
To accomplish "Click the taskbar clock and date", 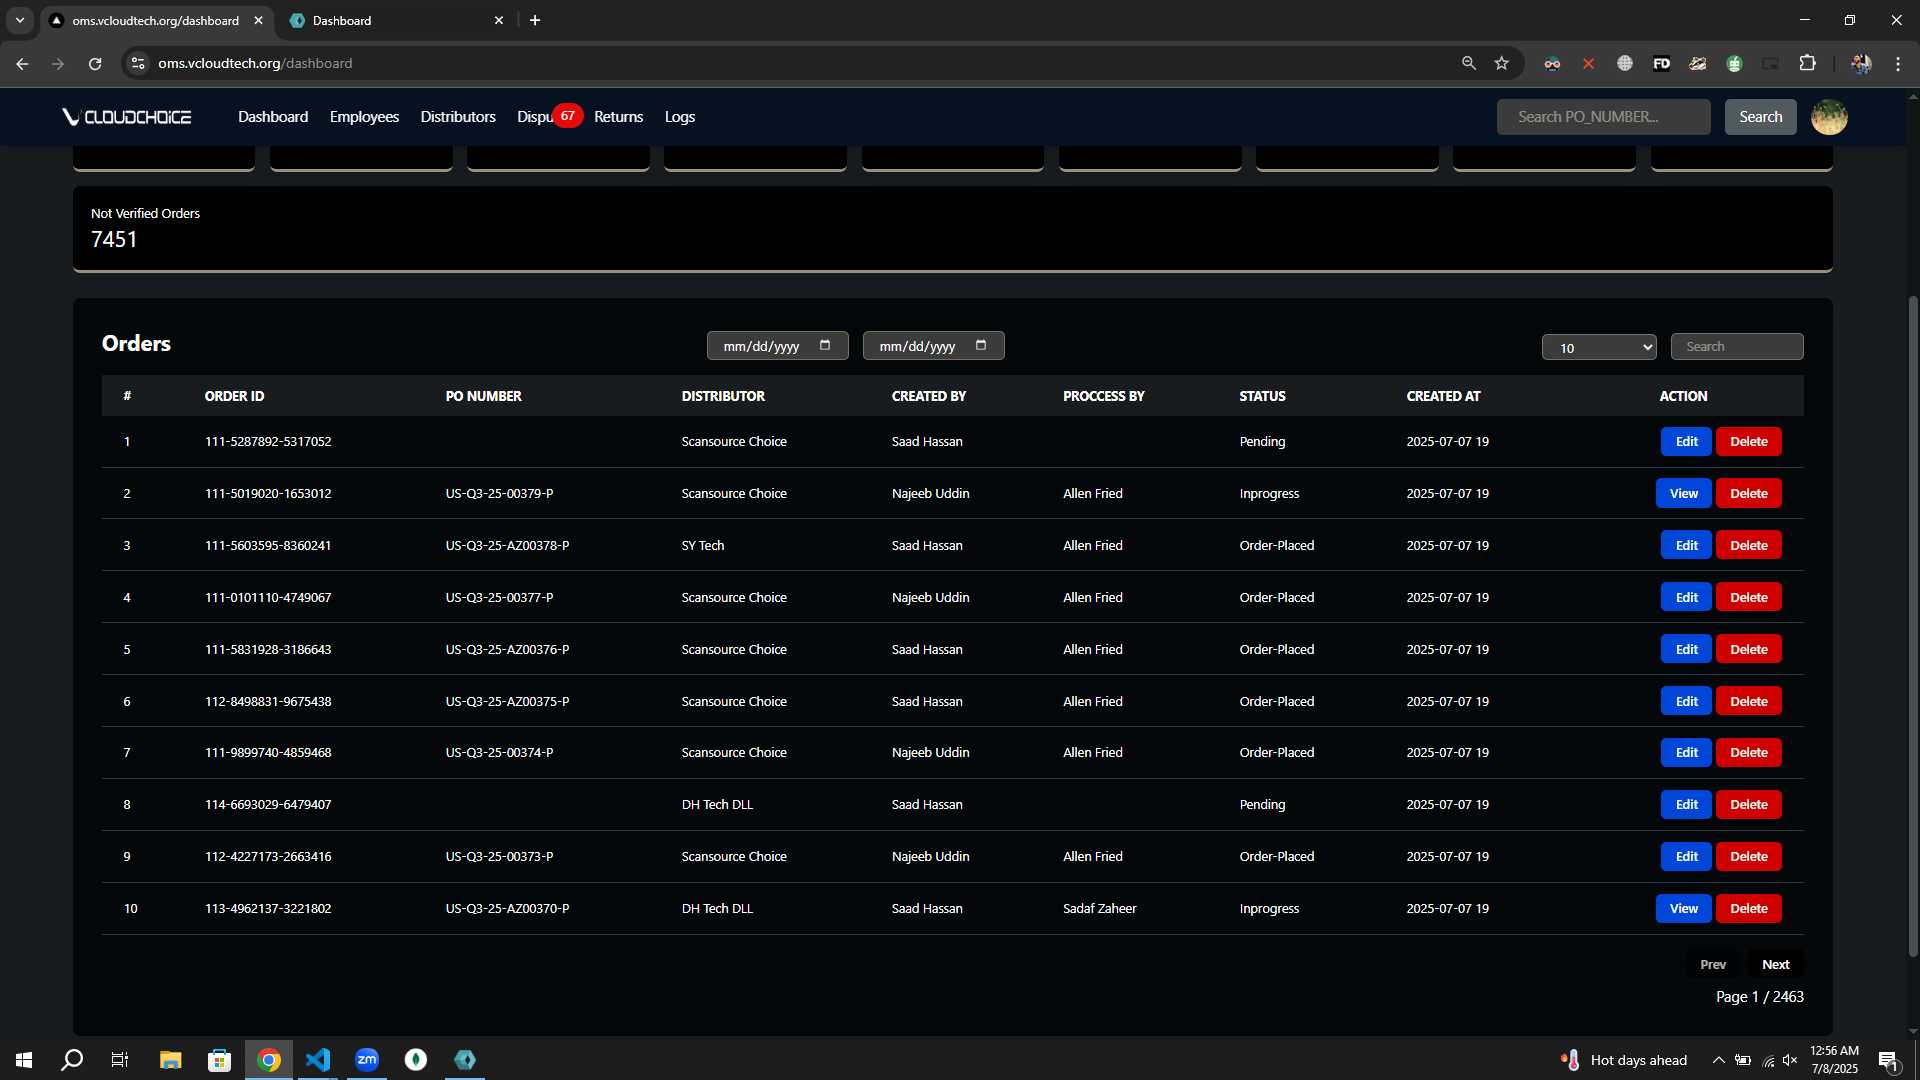I will pyautogui.click(x=1834, y=1060).
